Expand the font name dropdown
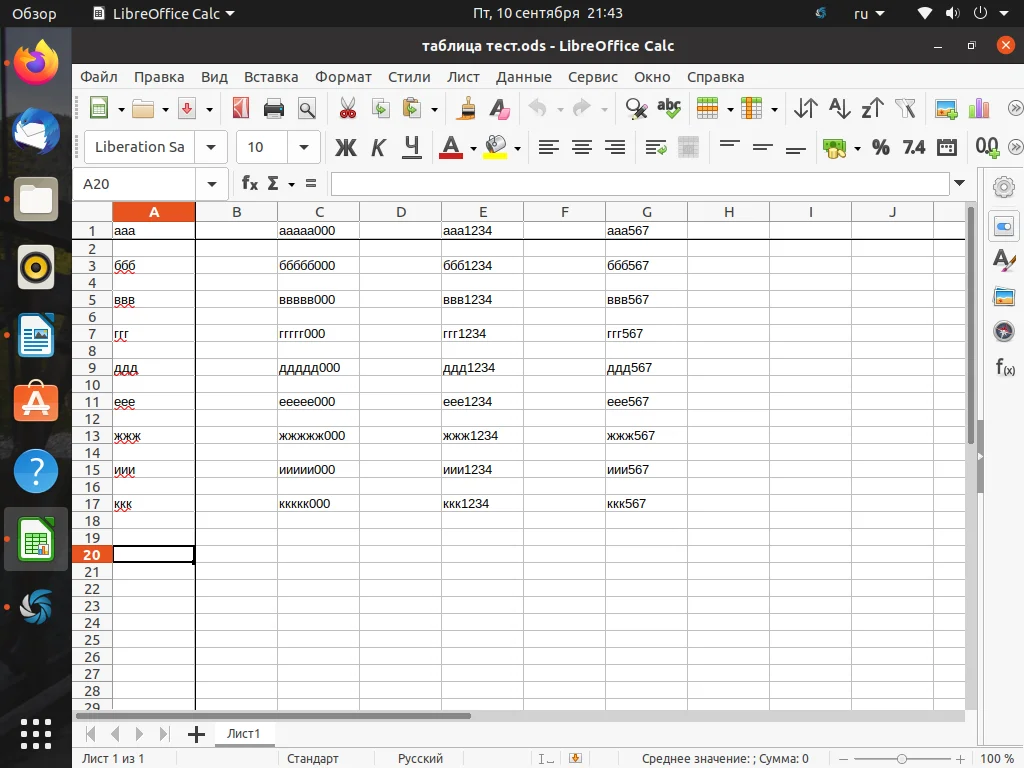 pyautogui.click(x=211, y=147)
